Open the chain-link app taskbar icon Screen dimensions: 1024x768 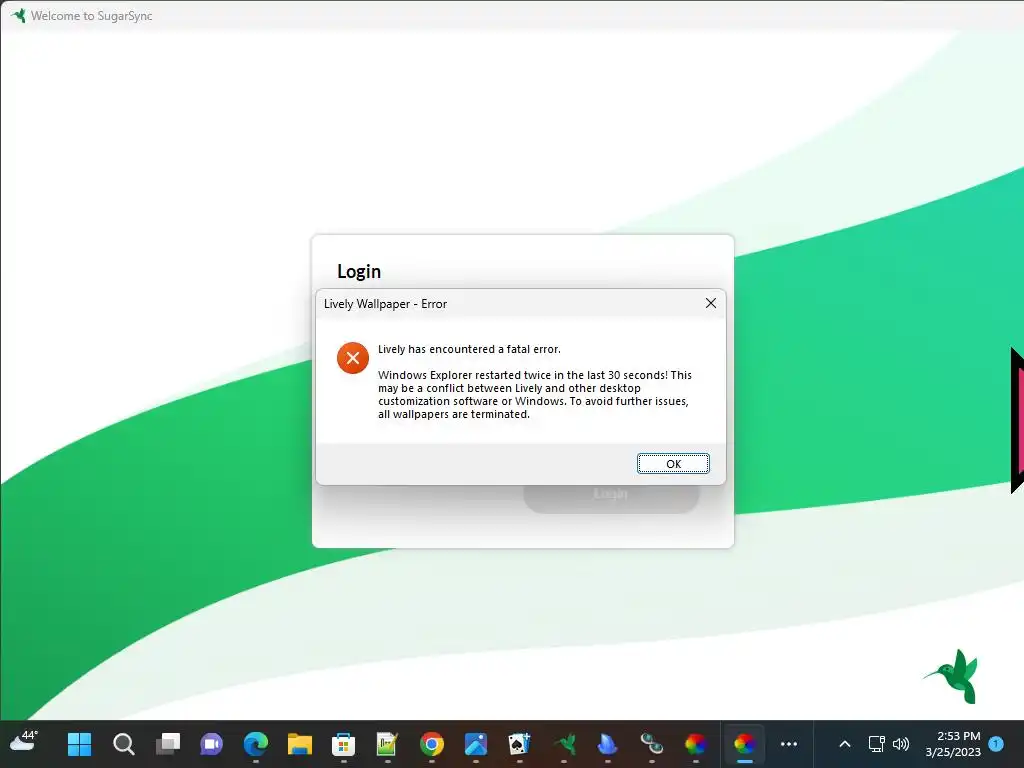(651, 744)
